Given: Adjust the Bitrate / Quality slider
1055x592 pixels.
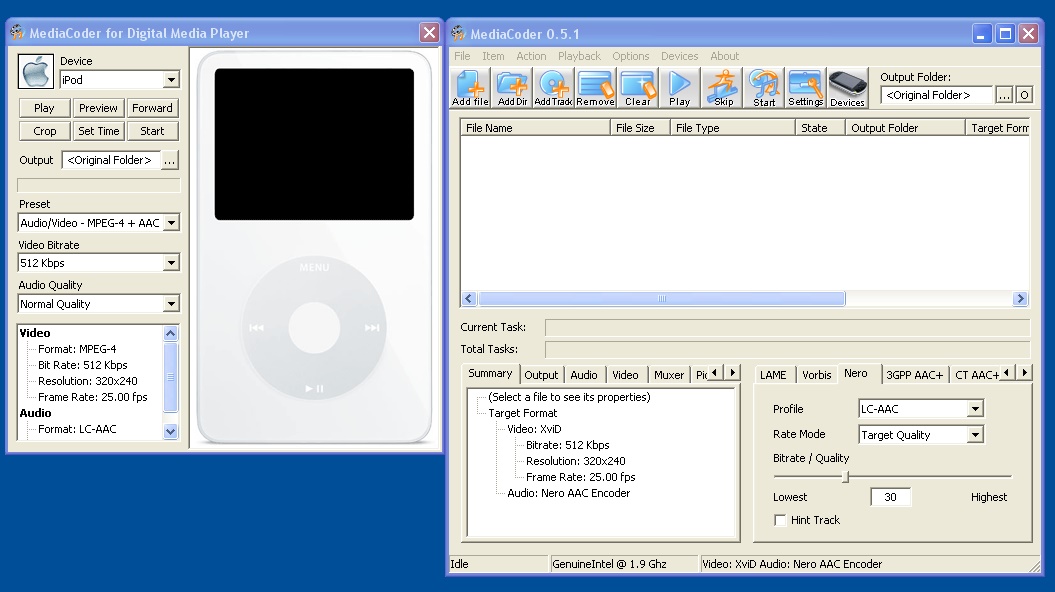Looking at the screenshot, I should 846,476.
